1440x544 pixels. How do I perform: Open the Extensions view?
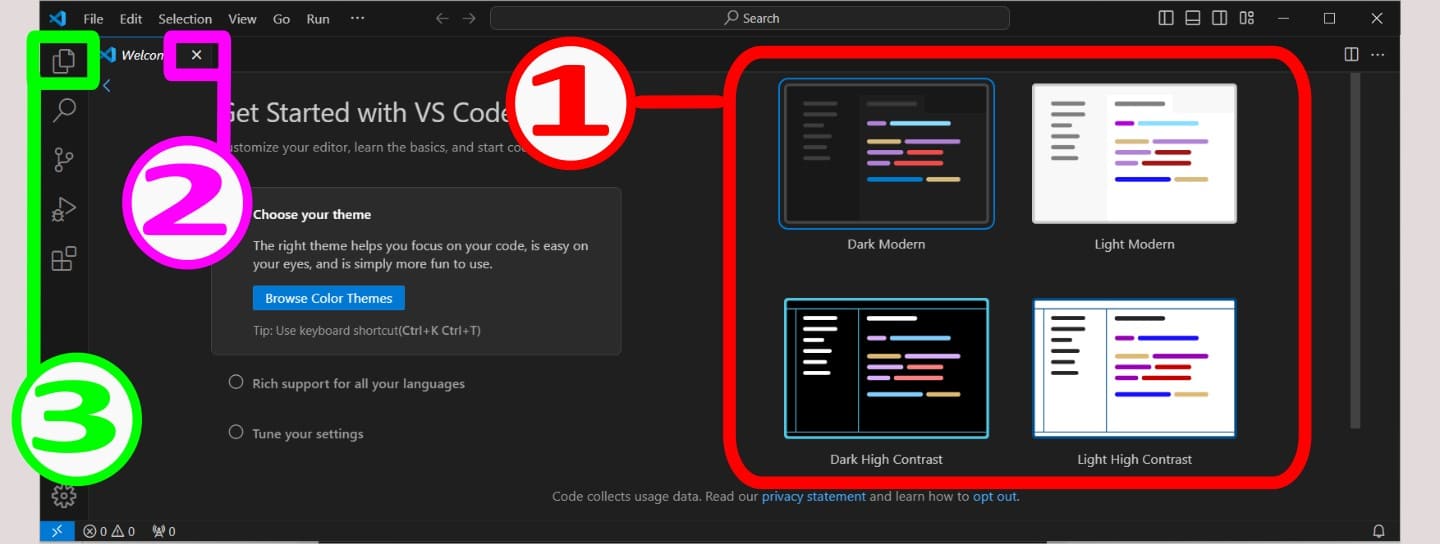(64, 259)
